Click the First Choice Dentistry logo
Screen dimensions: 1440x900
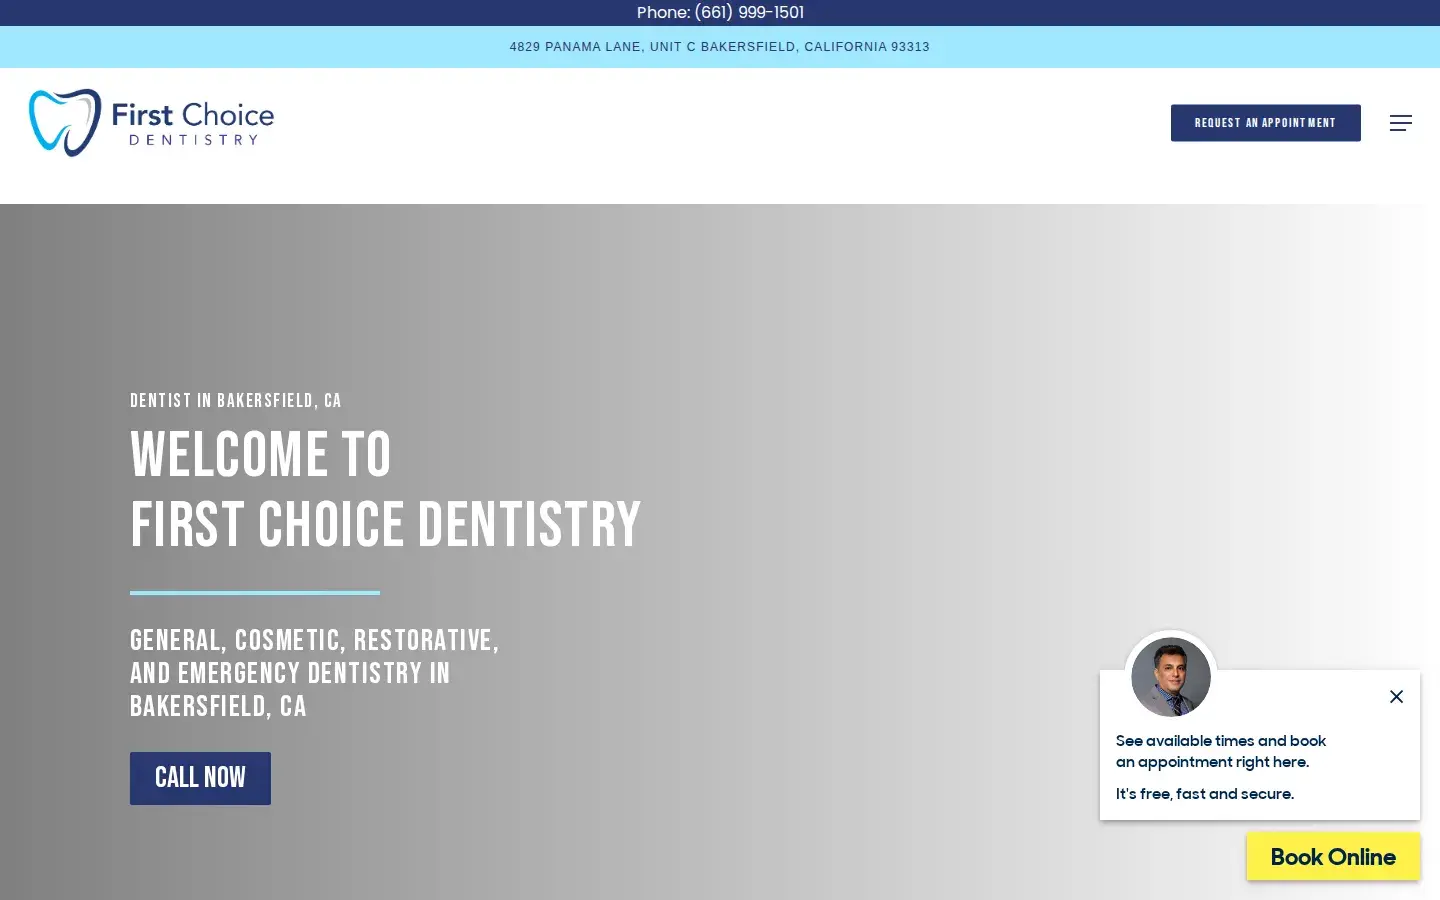point(151,123)
